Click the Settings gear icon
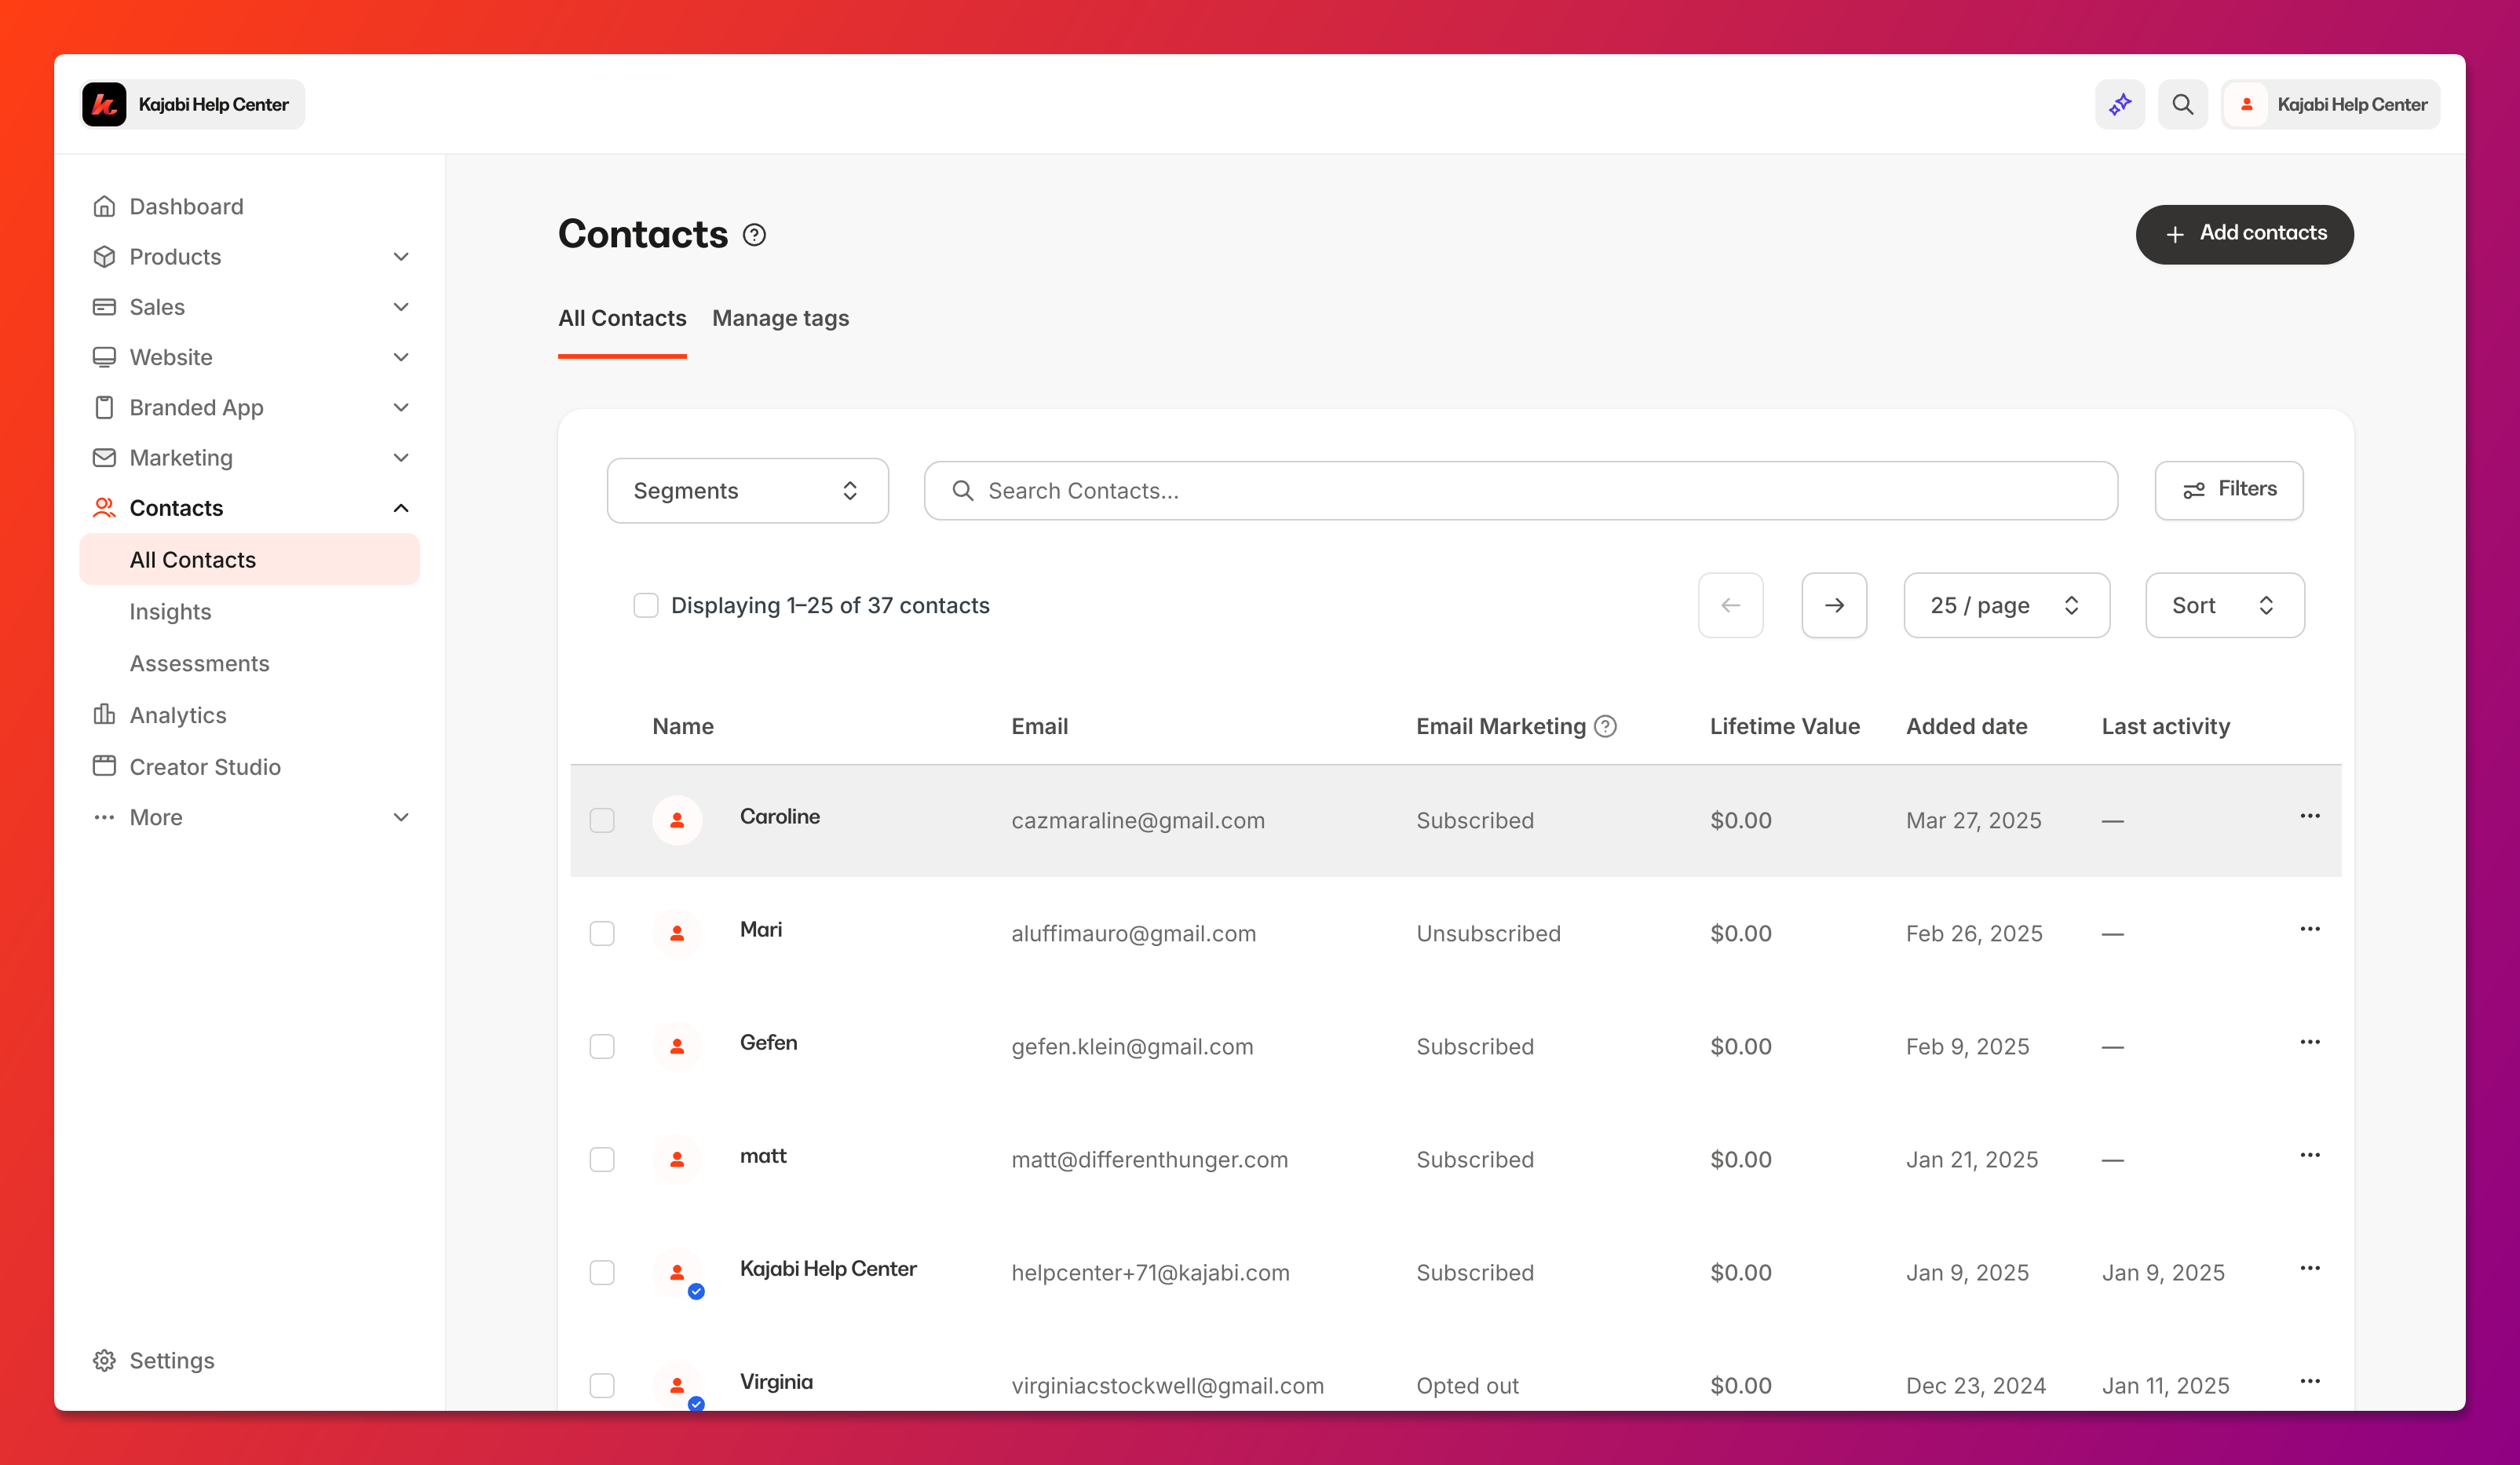 (x=104, y=1360)
